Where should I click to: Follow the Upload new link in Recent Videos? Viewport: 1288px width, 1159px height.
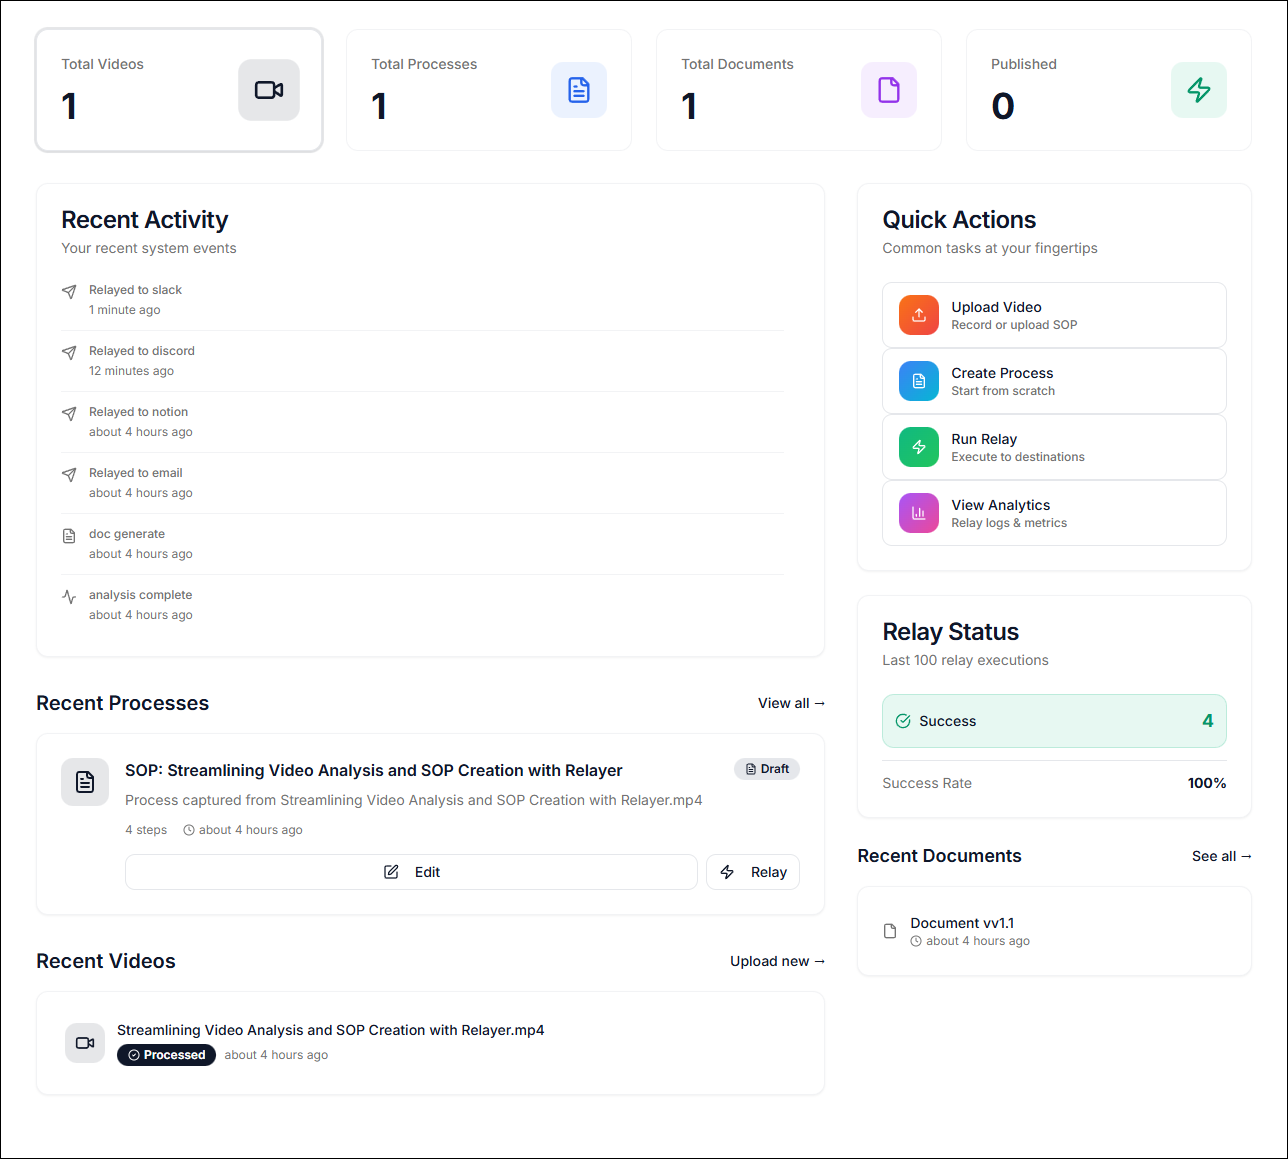click(777, 961)
